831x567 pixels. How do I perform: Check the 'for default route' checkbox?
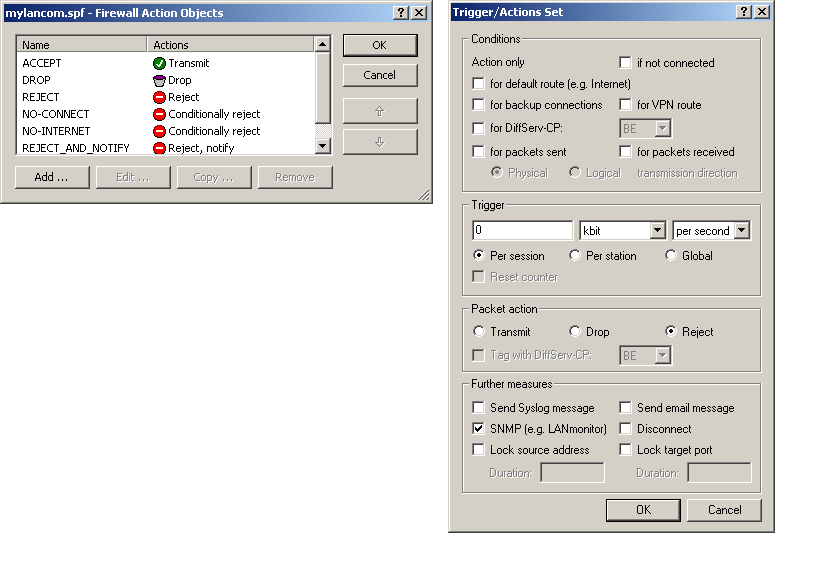(x=479, y=84)
